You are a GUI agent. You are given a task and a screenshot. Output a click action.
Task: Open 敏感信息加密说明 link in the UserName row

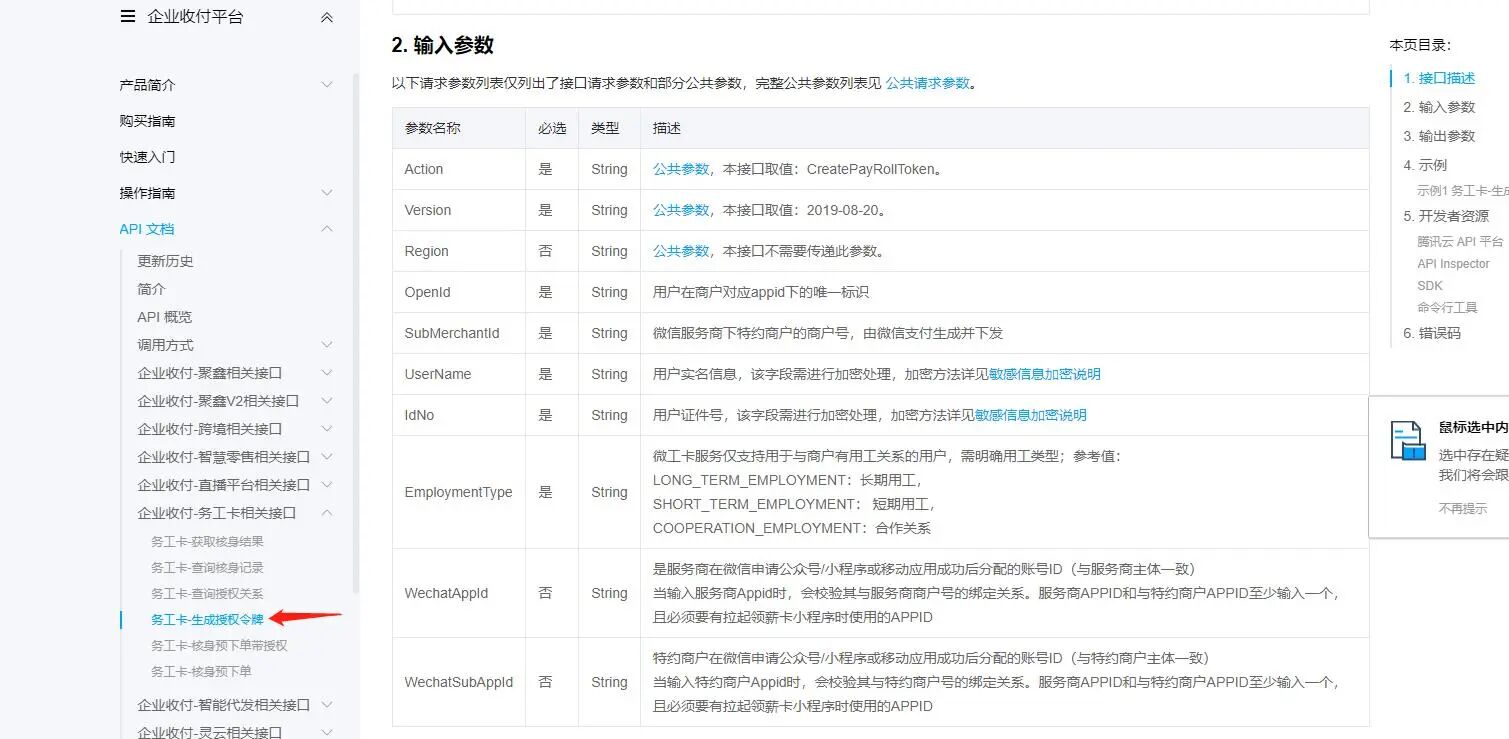click(x=1045, y=374)
